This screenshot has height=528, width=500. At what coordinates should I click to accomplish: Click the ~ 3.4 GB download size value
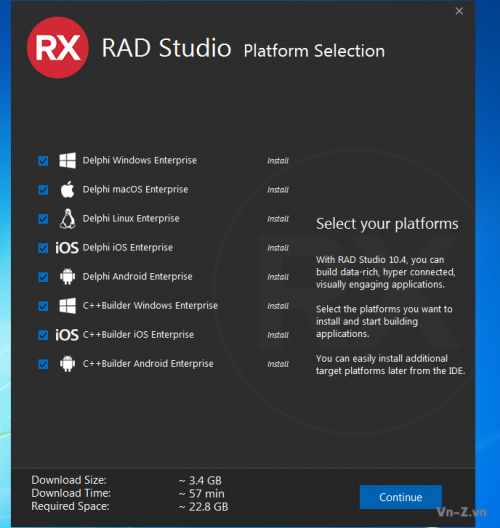point(200,481)
